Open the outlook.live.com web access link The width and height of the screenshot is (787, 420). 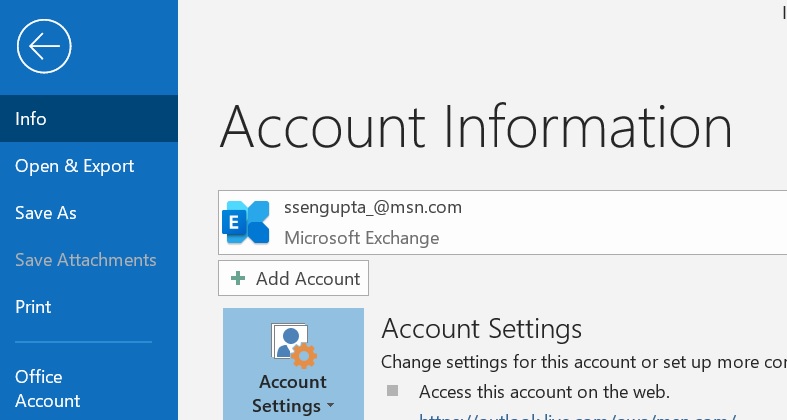coord(577,416)
